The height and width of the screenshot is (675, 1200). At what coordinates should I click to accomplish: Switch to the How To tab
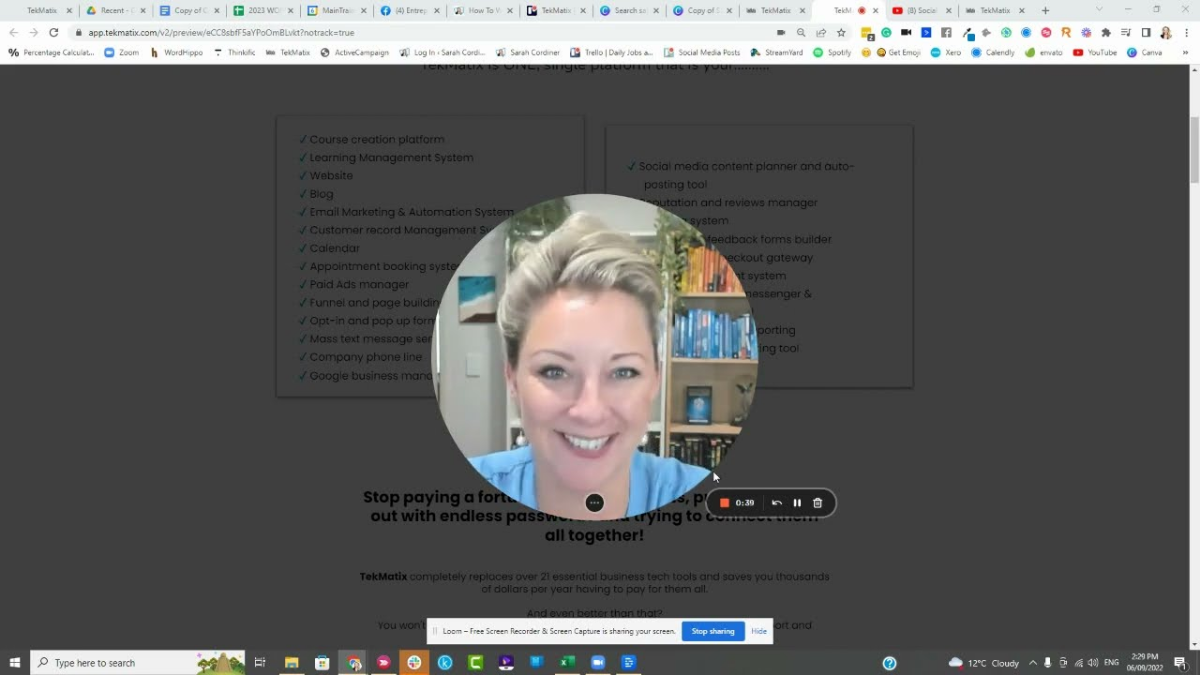pos(482,10)
